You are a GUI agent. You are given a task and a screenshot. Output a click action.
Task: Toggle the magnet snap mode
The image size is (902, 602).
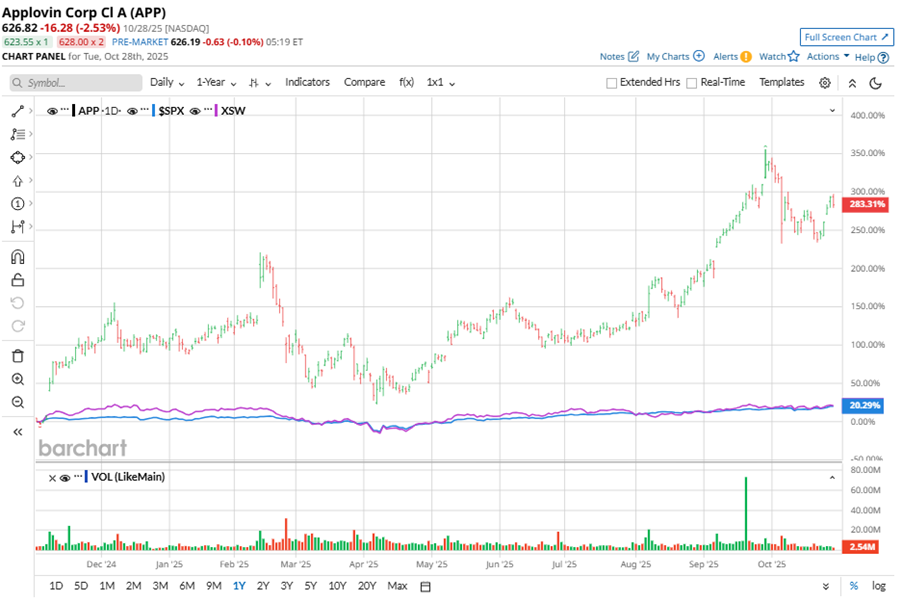pos(18,257)
